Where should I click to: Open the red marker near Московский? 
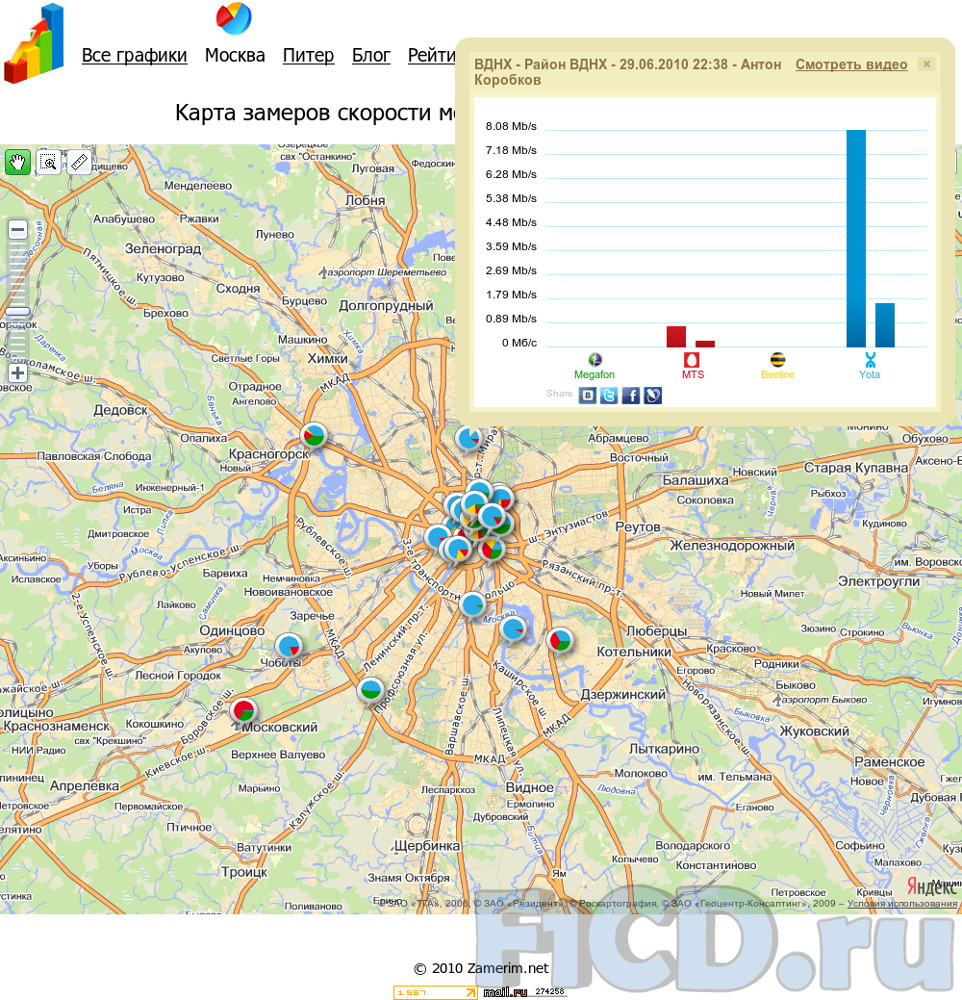244,710
